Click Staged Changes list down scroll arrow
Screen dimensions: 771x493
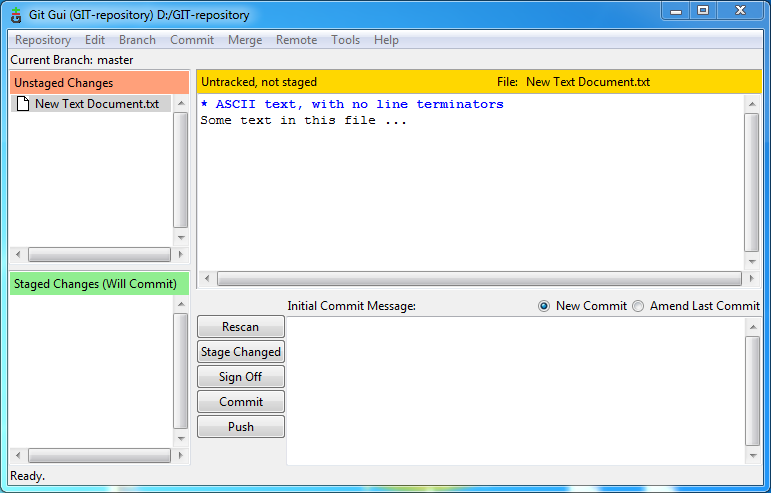click(x=181, y=439)
